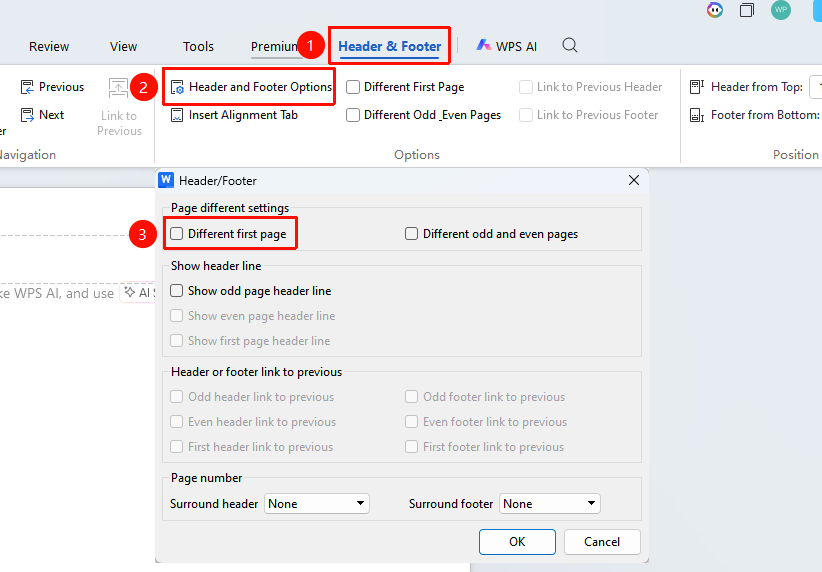Click the magnifier search icon
The height and width of the screenshot is (572, 822).
coord(570,46)
